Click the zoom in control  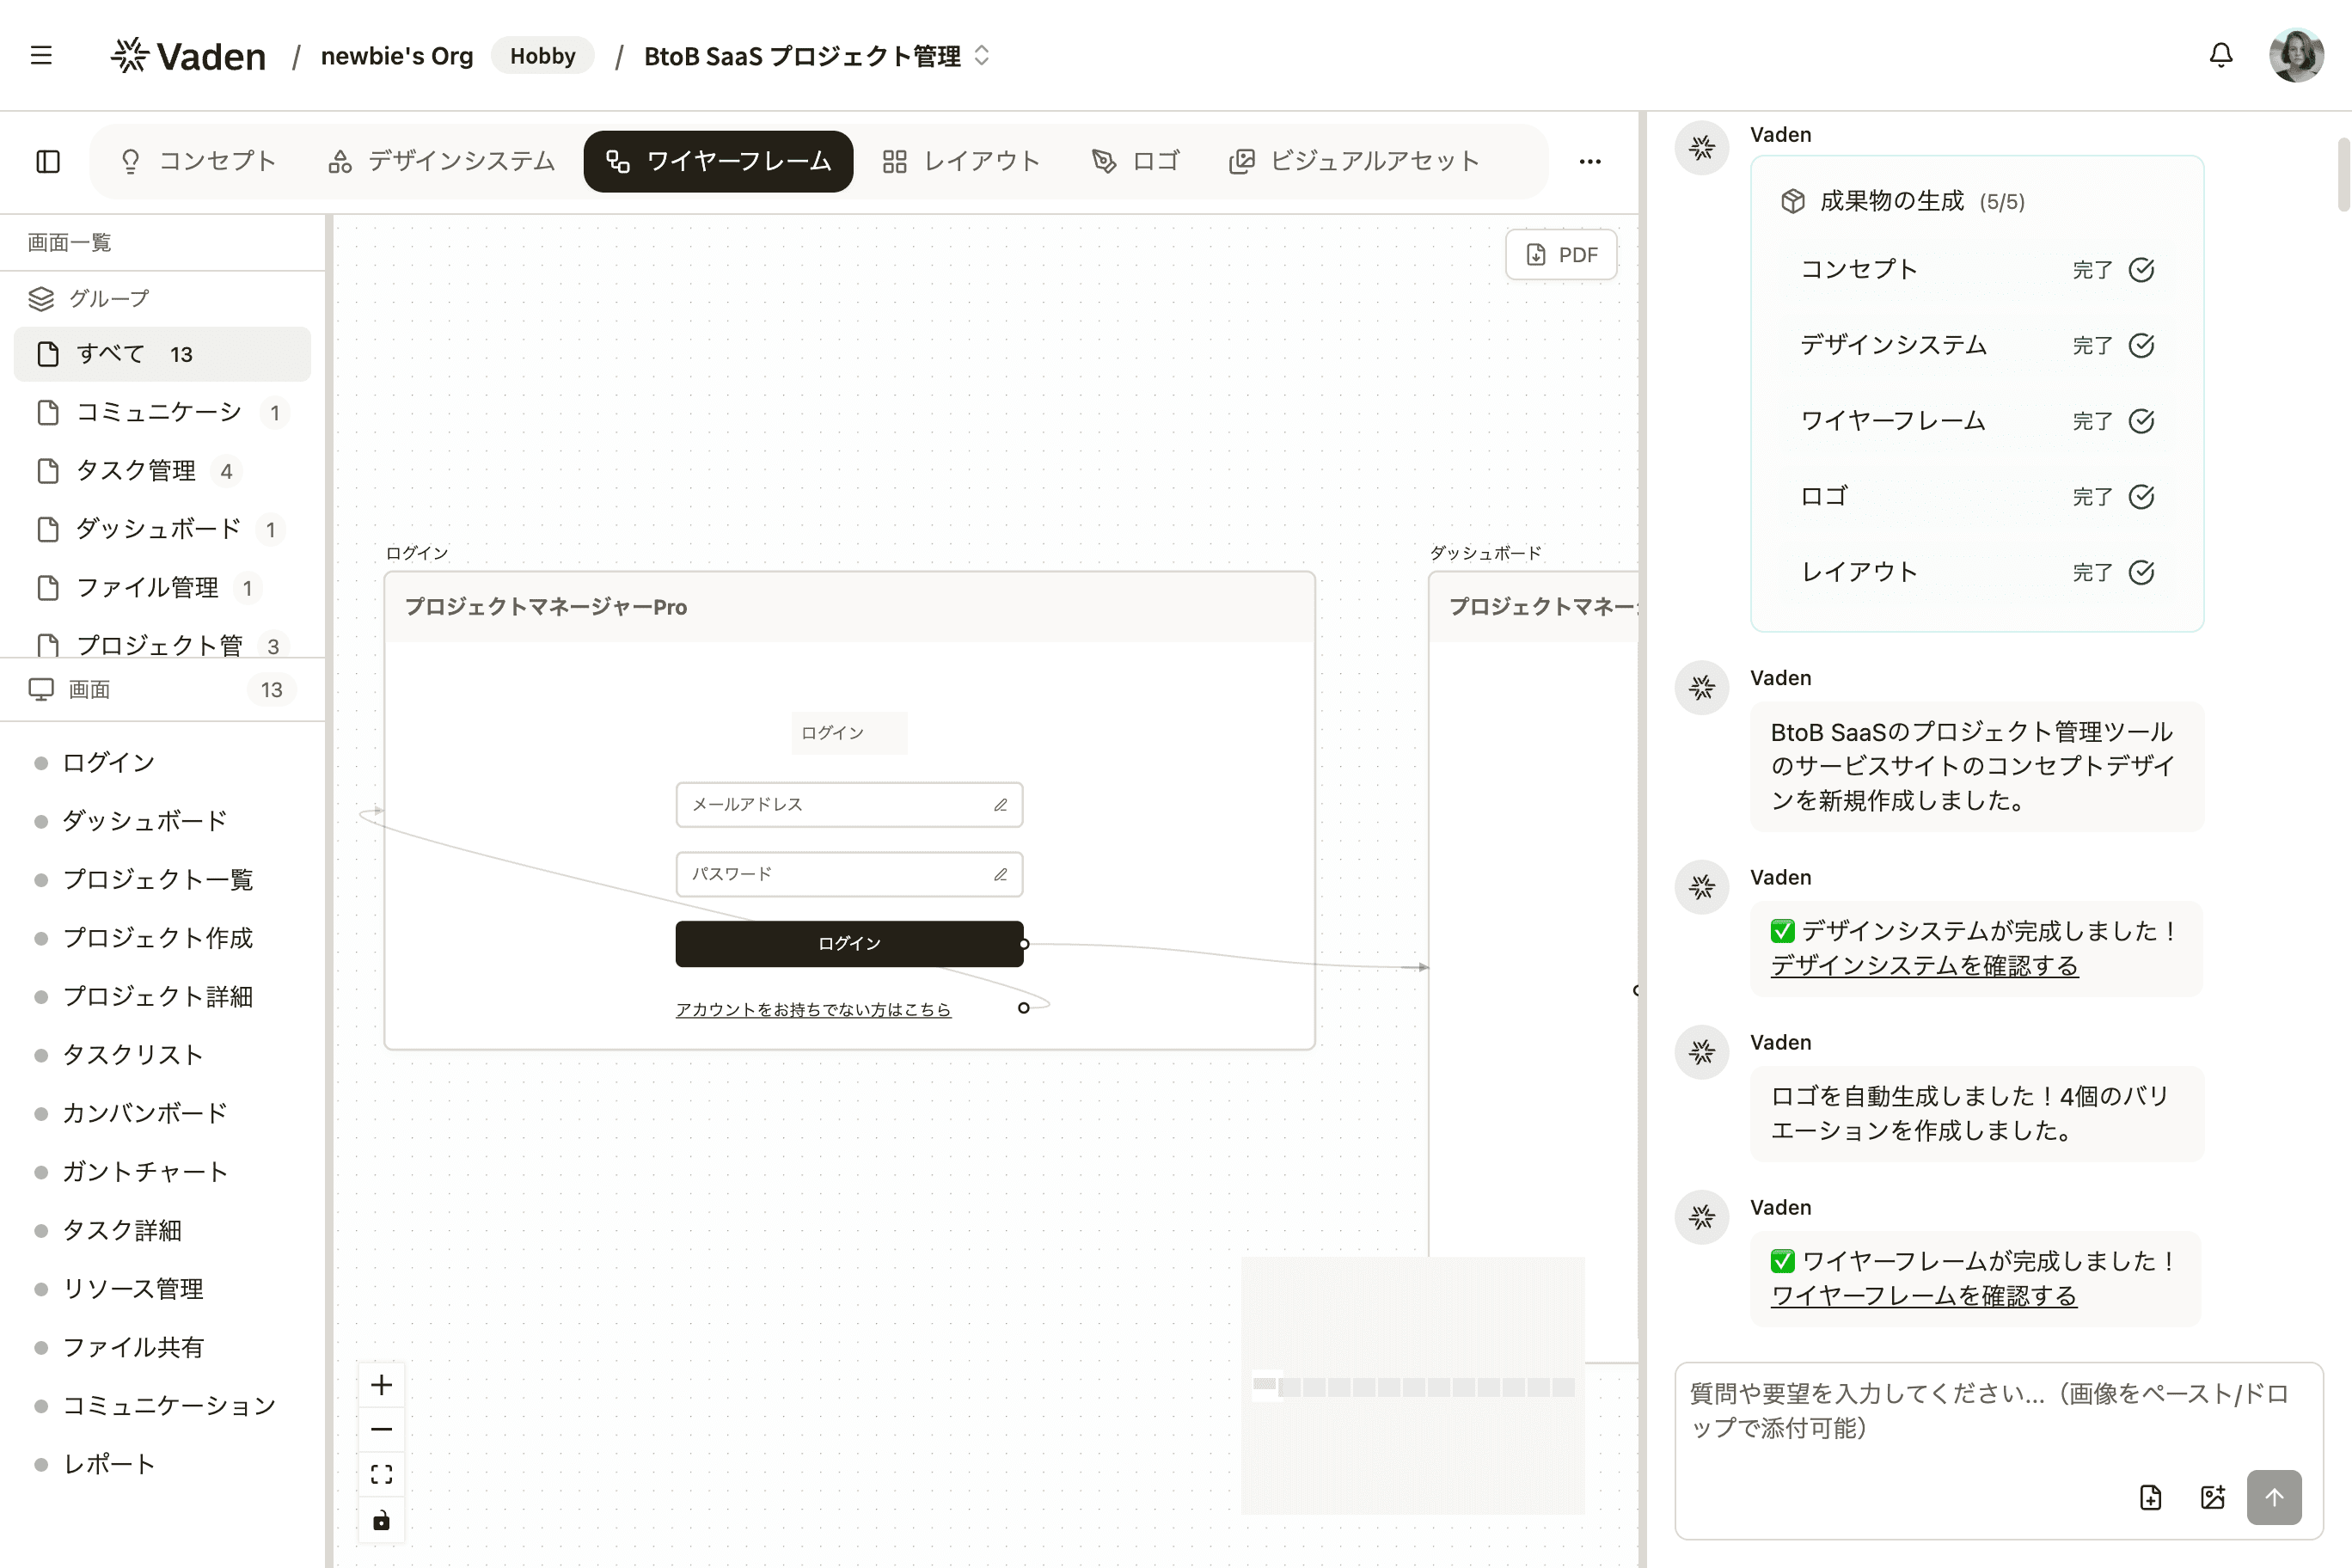coord(381,1384)
